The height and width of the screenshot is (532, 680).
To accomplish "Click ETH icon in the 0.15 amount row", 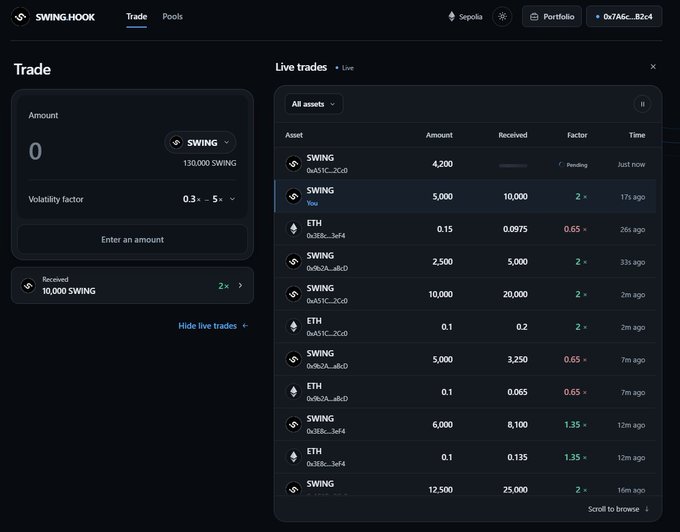I will (294, 229).
